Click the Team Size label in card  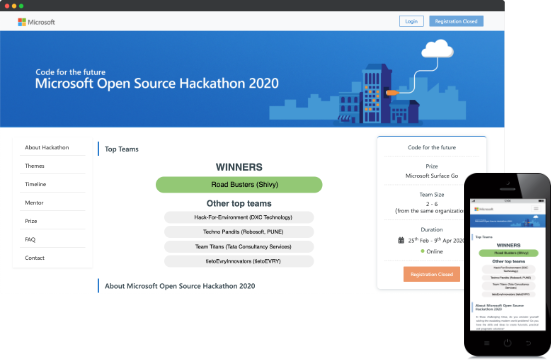(x=432, y=194)
